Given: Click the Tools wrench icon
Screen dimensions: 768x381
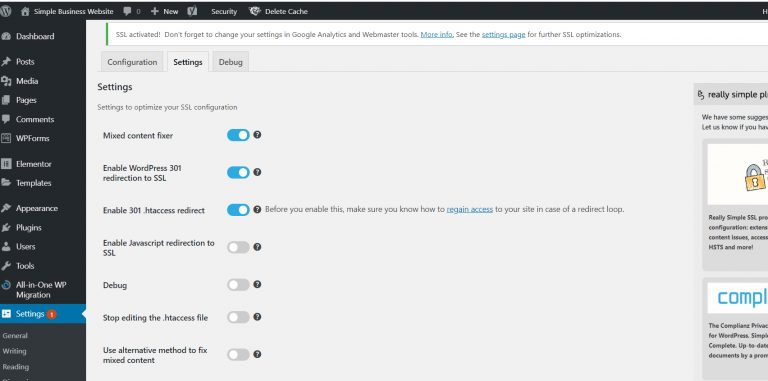Looking at the screenshot, I should [x=6, y=266].
